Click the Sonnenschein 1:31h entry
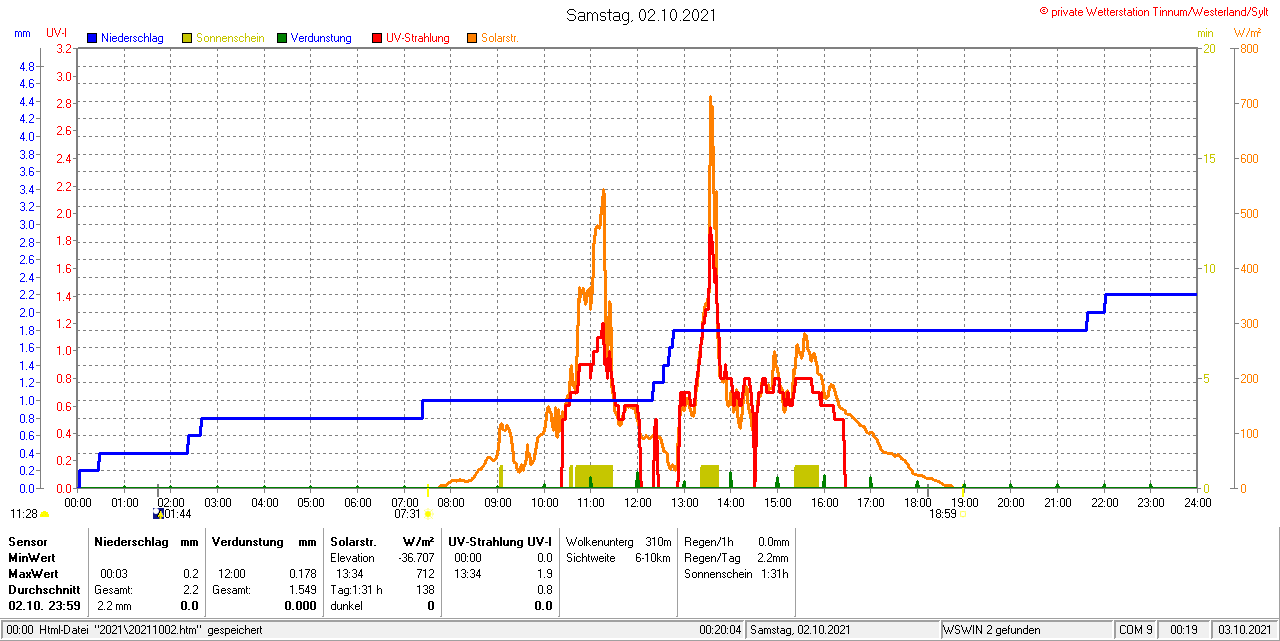The height and width of the screenshot is (641, 1280). (x=736, y=574)
